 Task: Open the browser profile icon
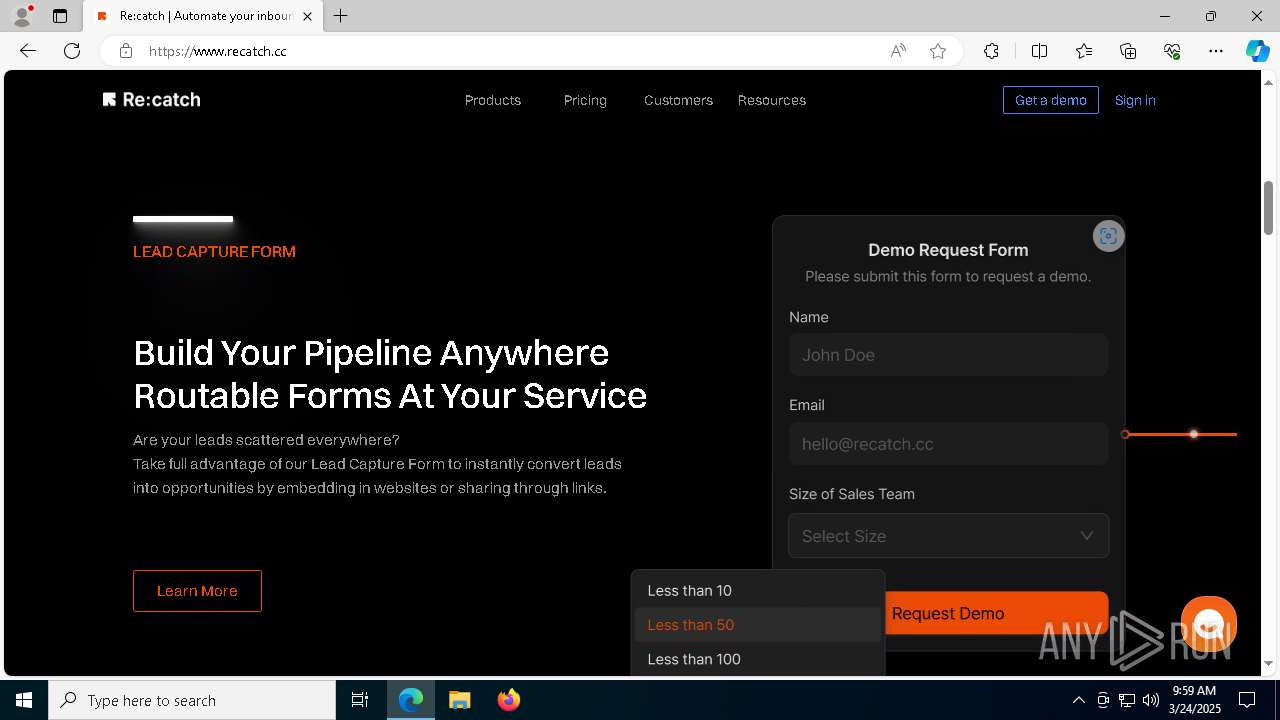pyautogui.click(x=22, y=16)
